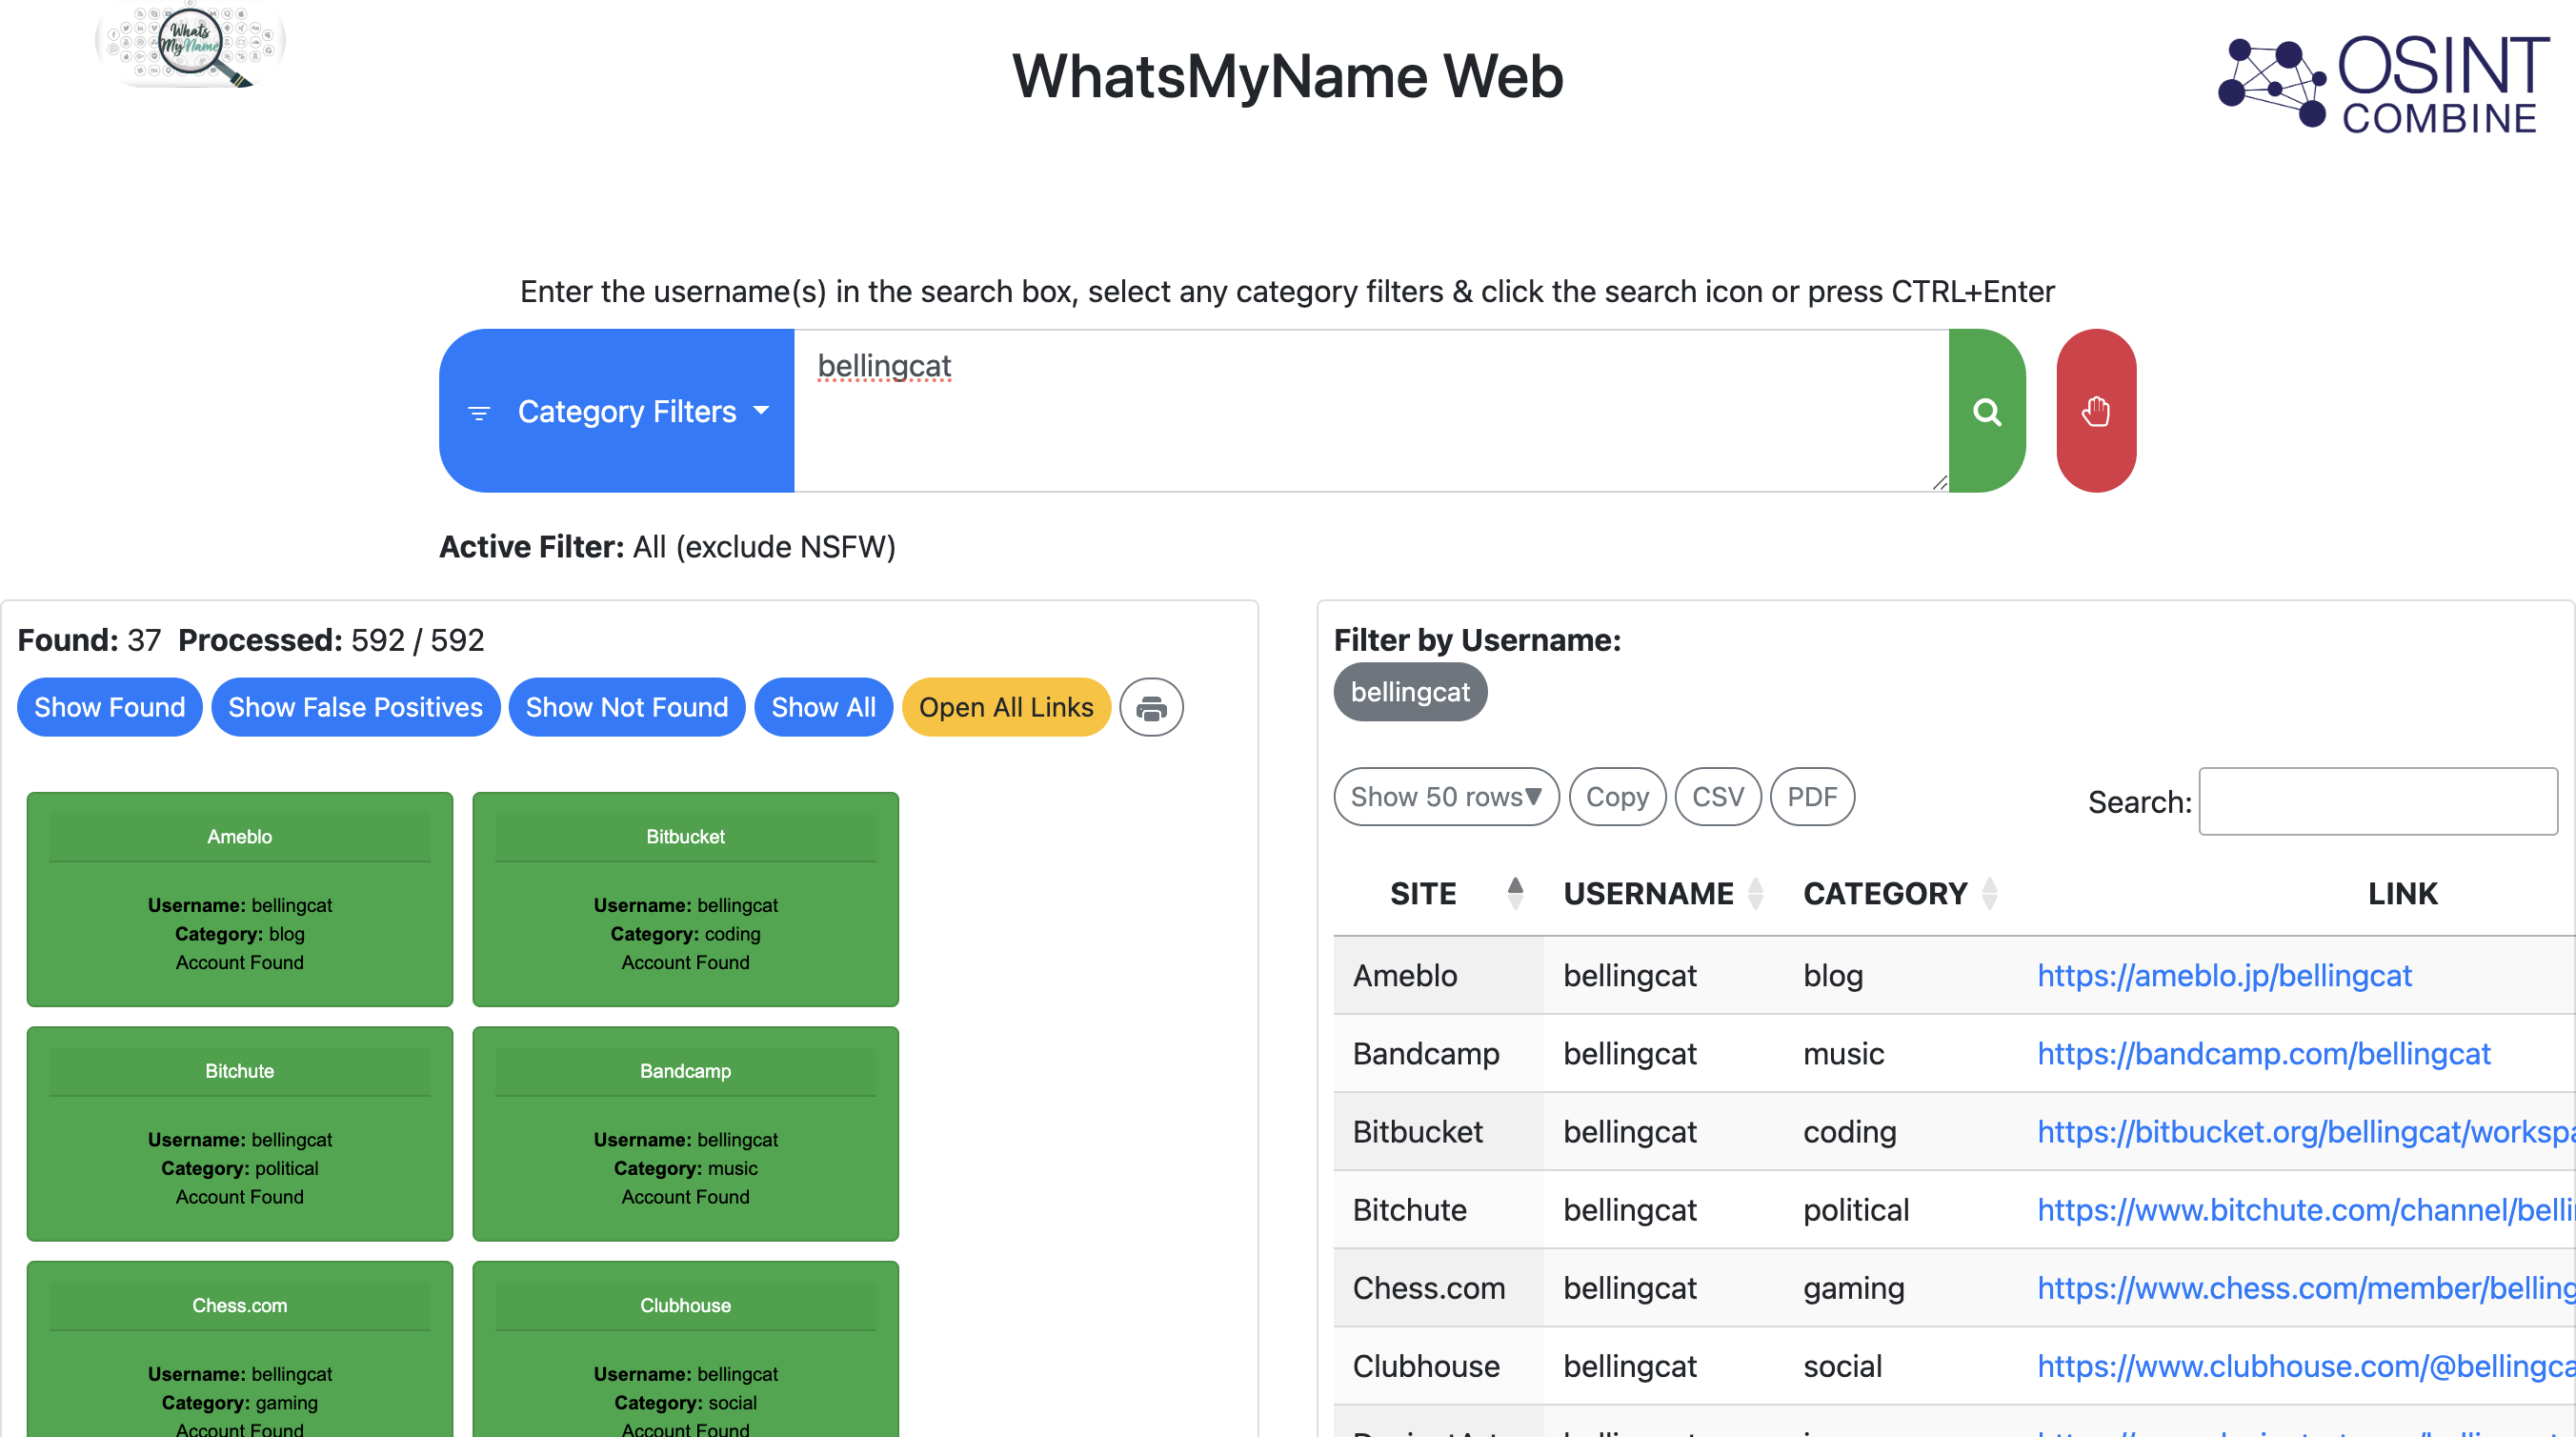Export results with the CSV button
Image resolution: width=2576 pixels, height=1437 pixels.
click(1717, 796)
